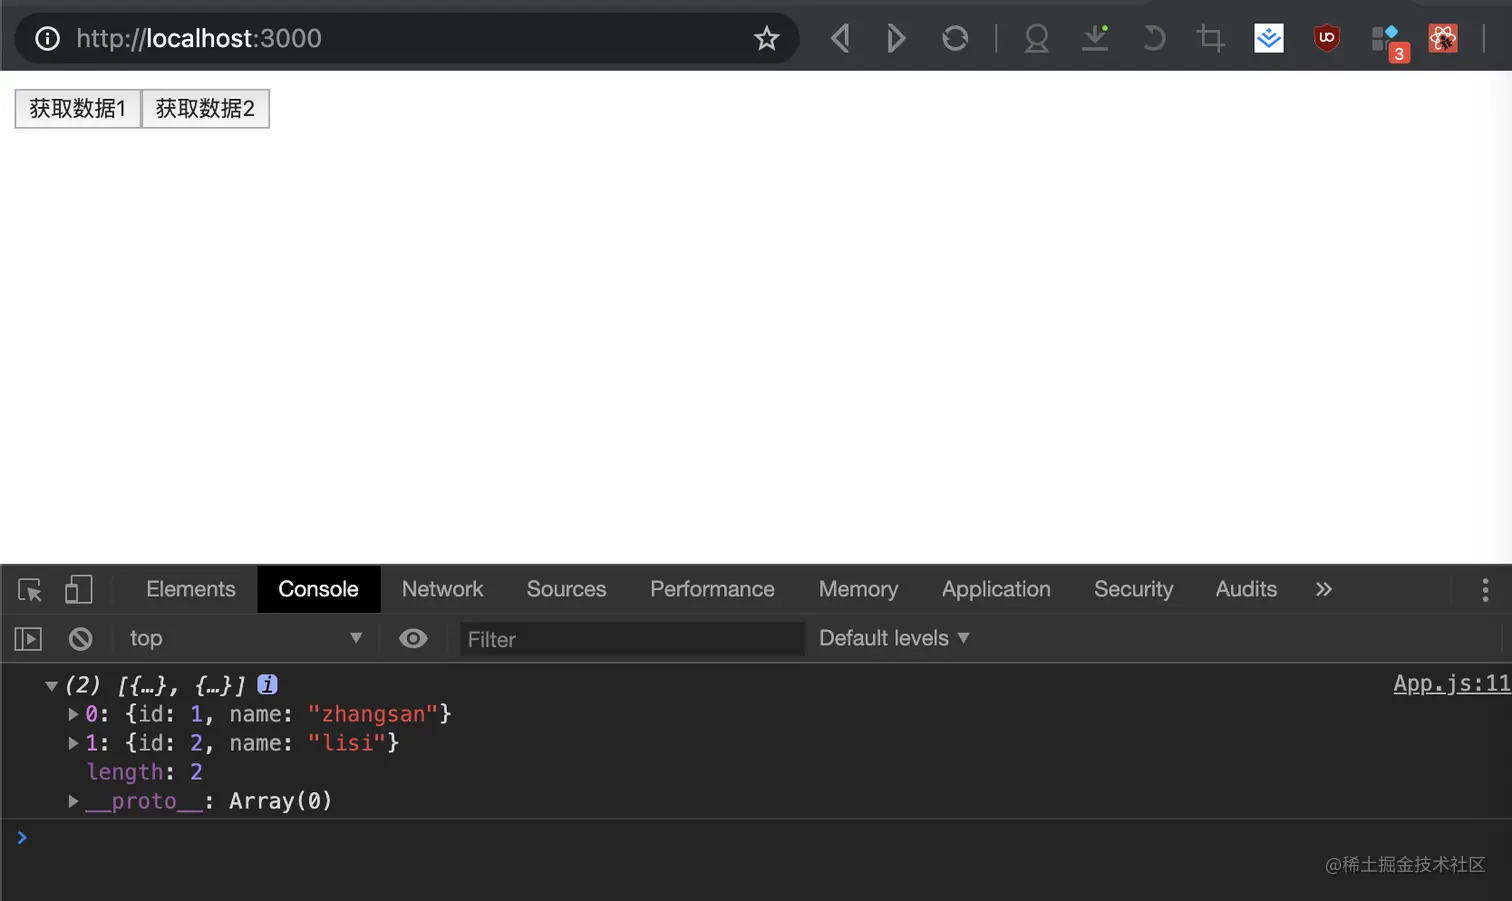
Task: Click the 获取数据1 button
Action: 78,109
